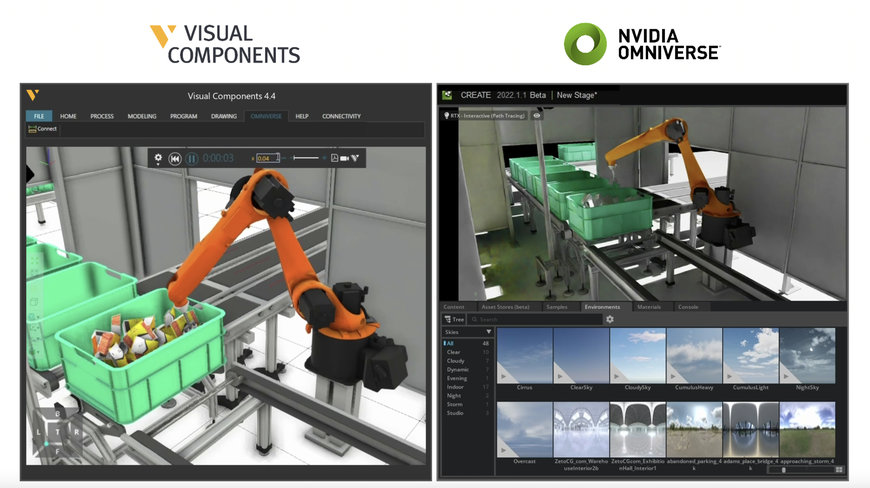This screenshot has height=488, width=870.
Task: Export simulation to PDF icon
Action: click(335, 158)
